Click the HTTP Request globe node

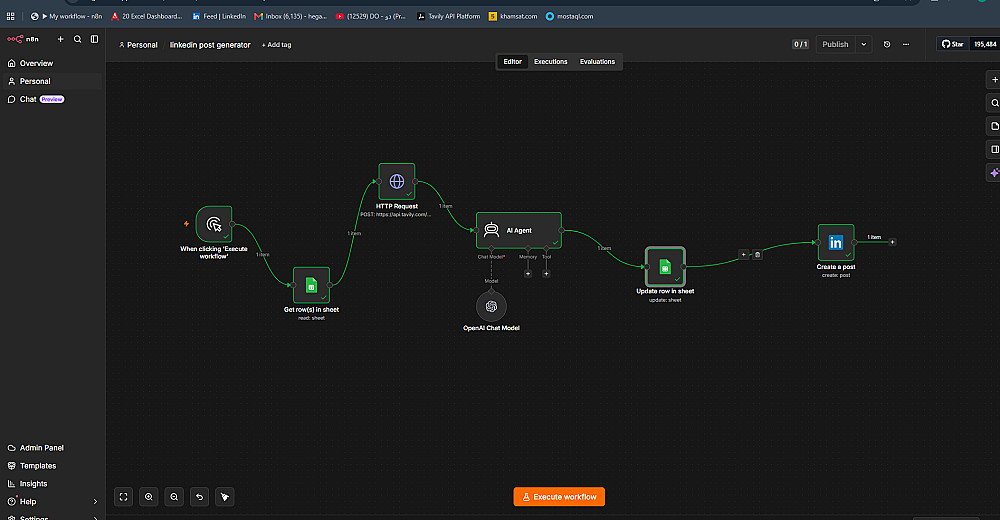[x=397, y=181]
